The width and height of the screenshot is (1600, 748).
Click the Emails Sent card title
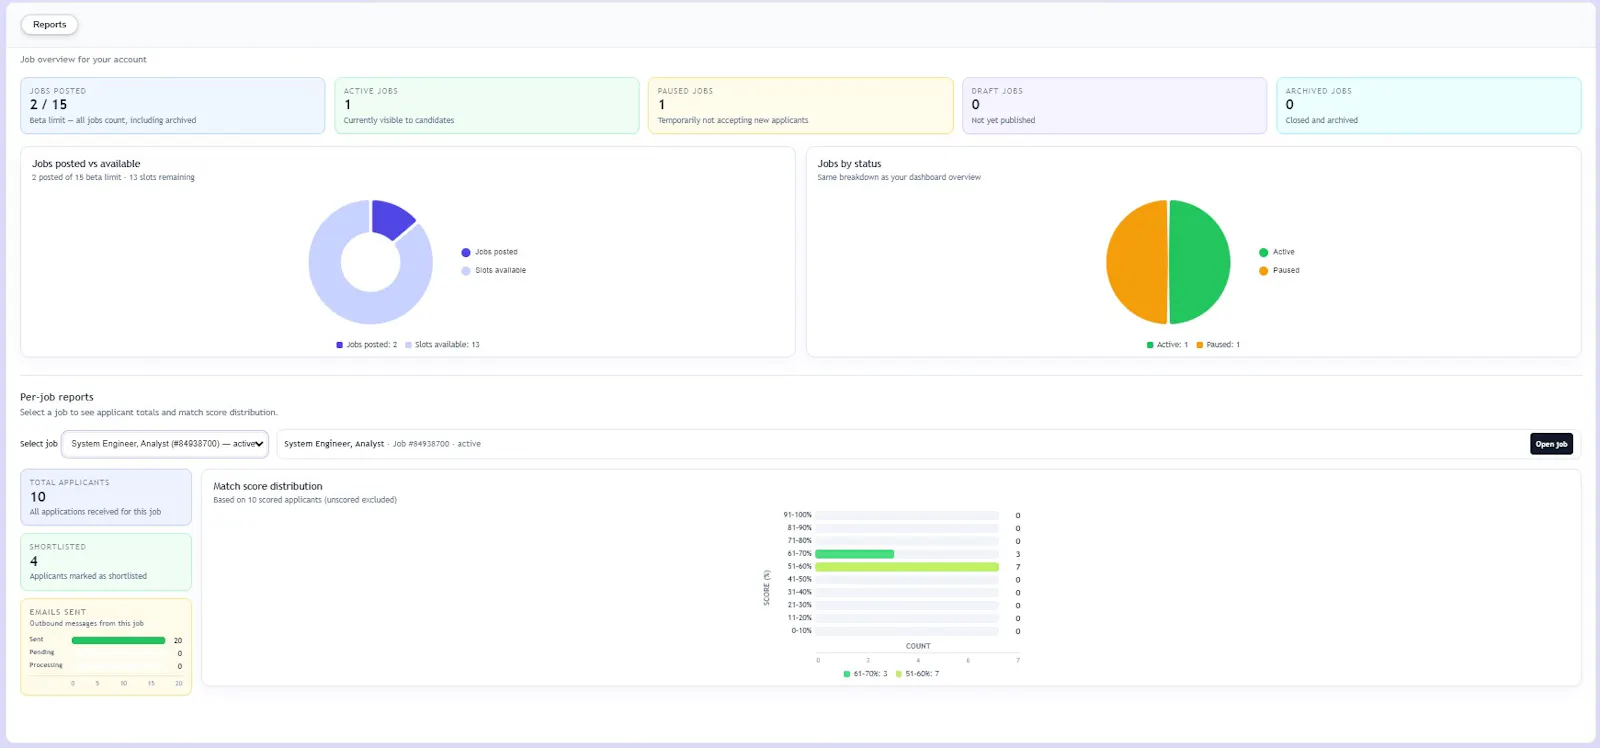click(58, 612)
